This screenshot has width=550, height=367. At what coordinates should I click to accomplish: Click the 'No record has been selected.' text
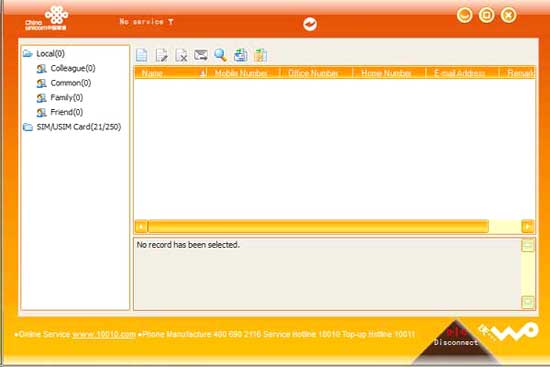tap(188, 245)
